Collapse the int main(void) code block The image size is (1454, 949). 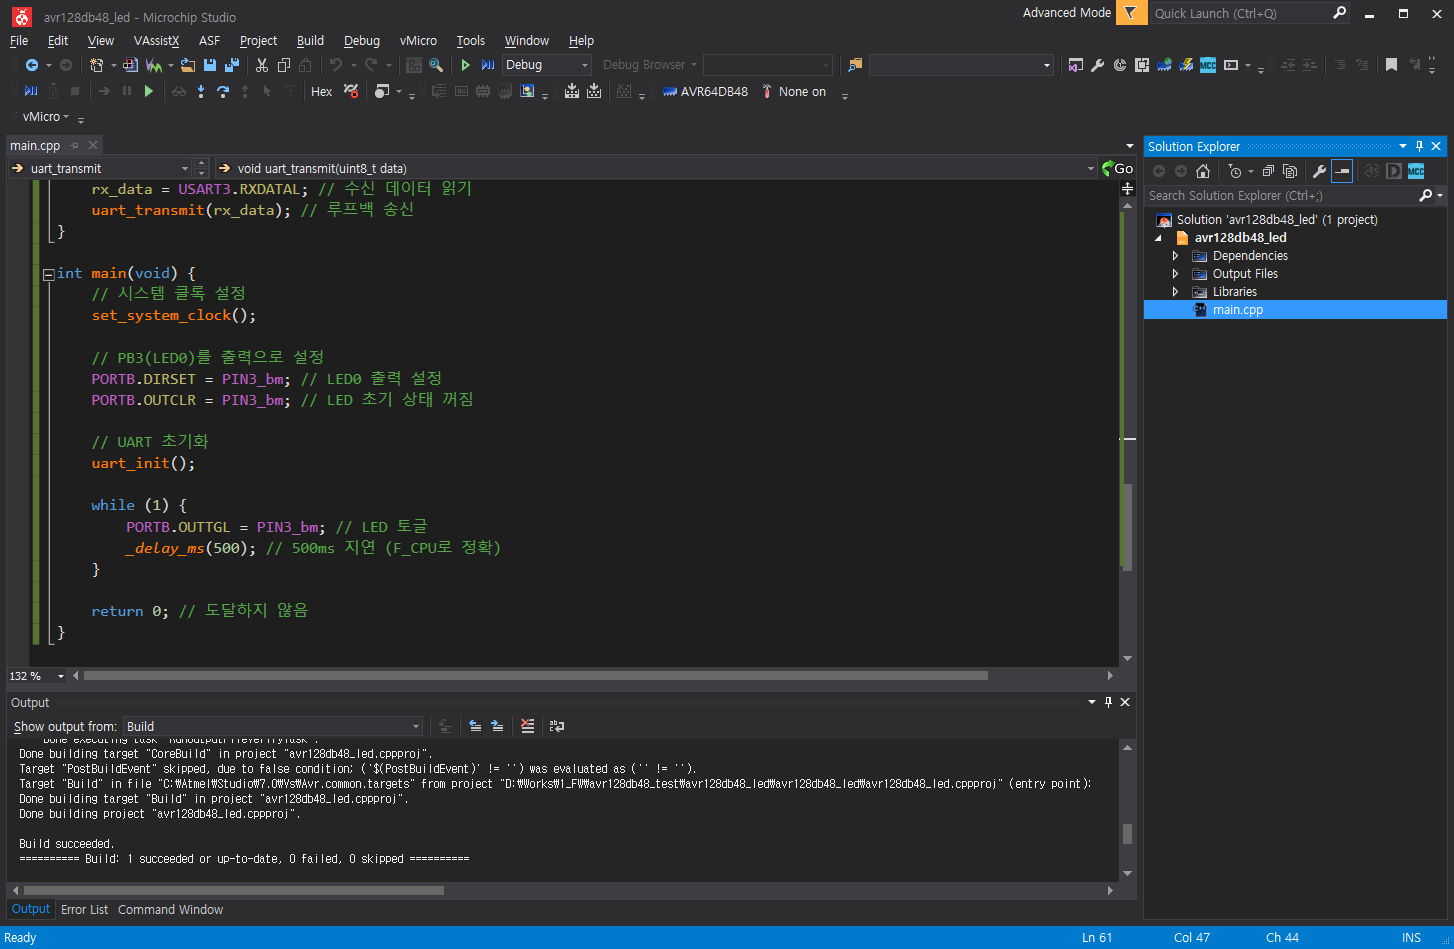[x=48, y=274]
